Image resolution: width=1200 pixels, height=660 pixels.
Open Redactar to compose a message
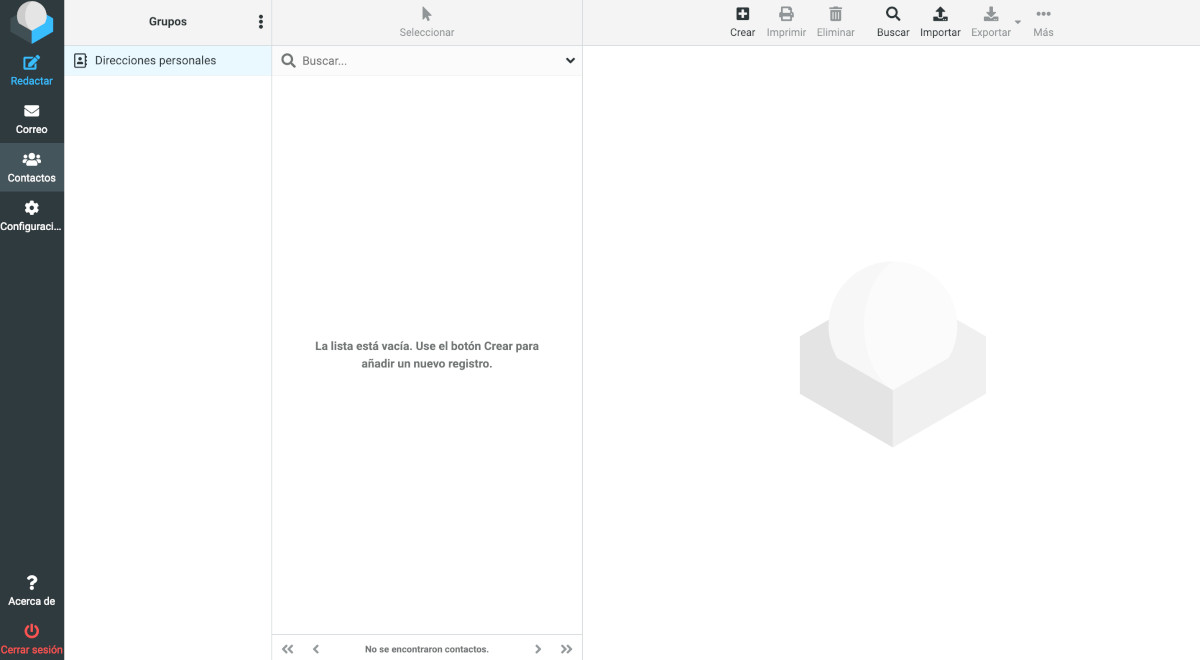pos(32,71)
